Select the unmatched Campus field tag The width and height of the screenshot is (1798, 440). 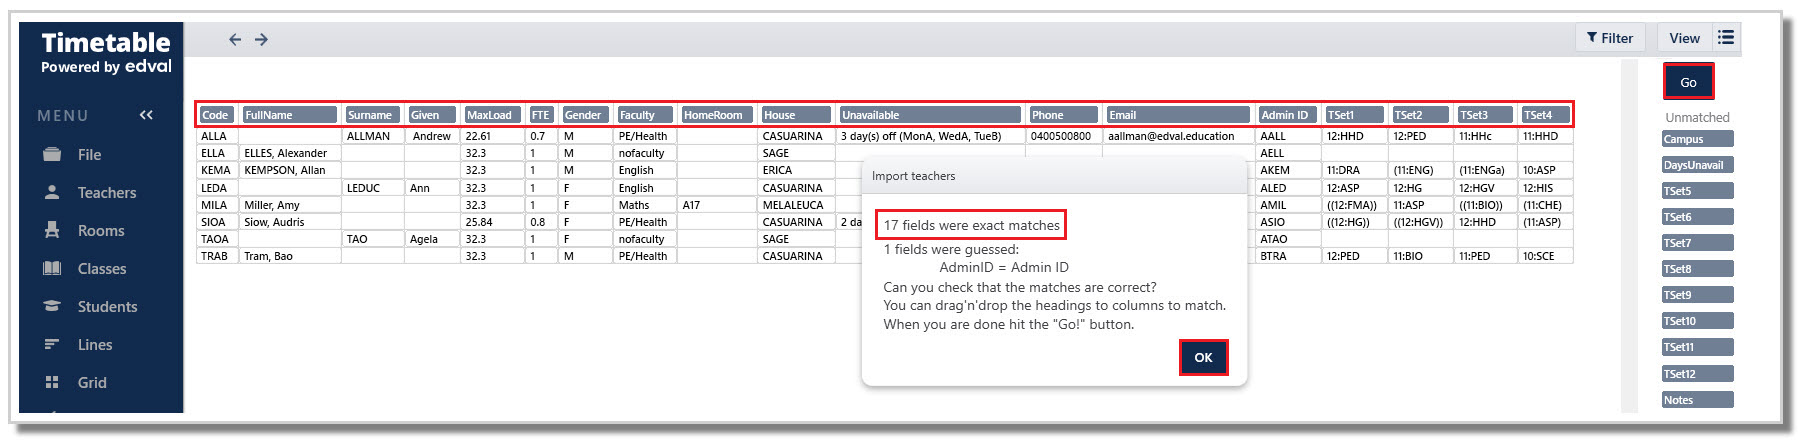[1697, 139]
